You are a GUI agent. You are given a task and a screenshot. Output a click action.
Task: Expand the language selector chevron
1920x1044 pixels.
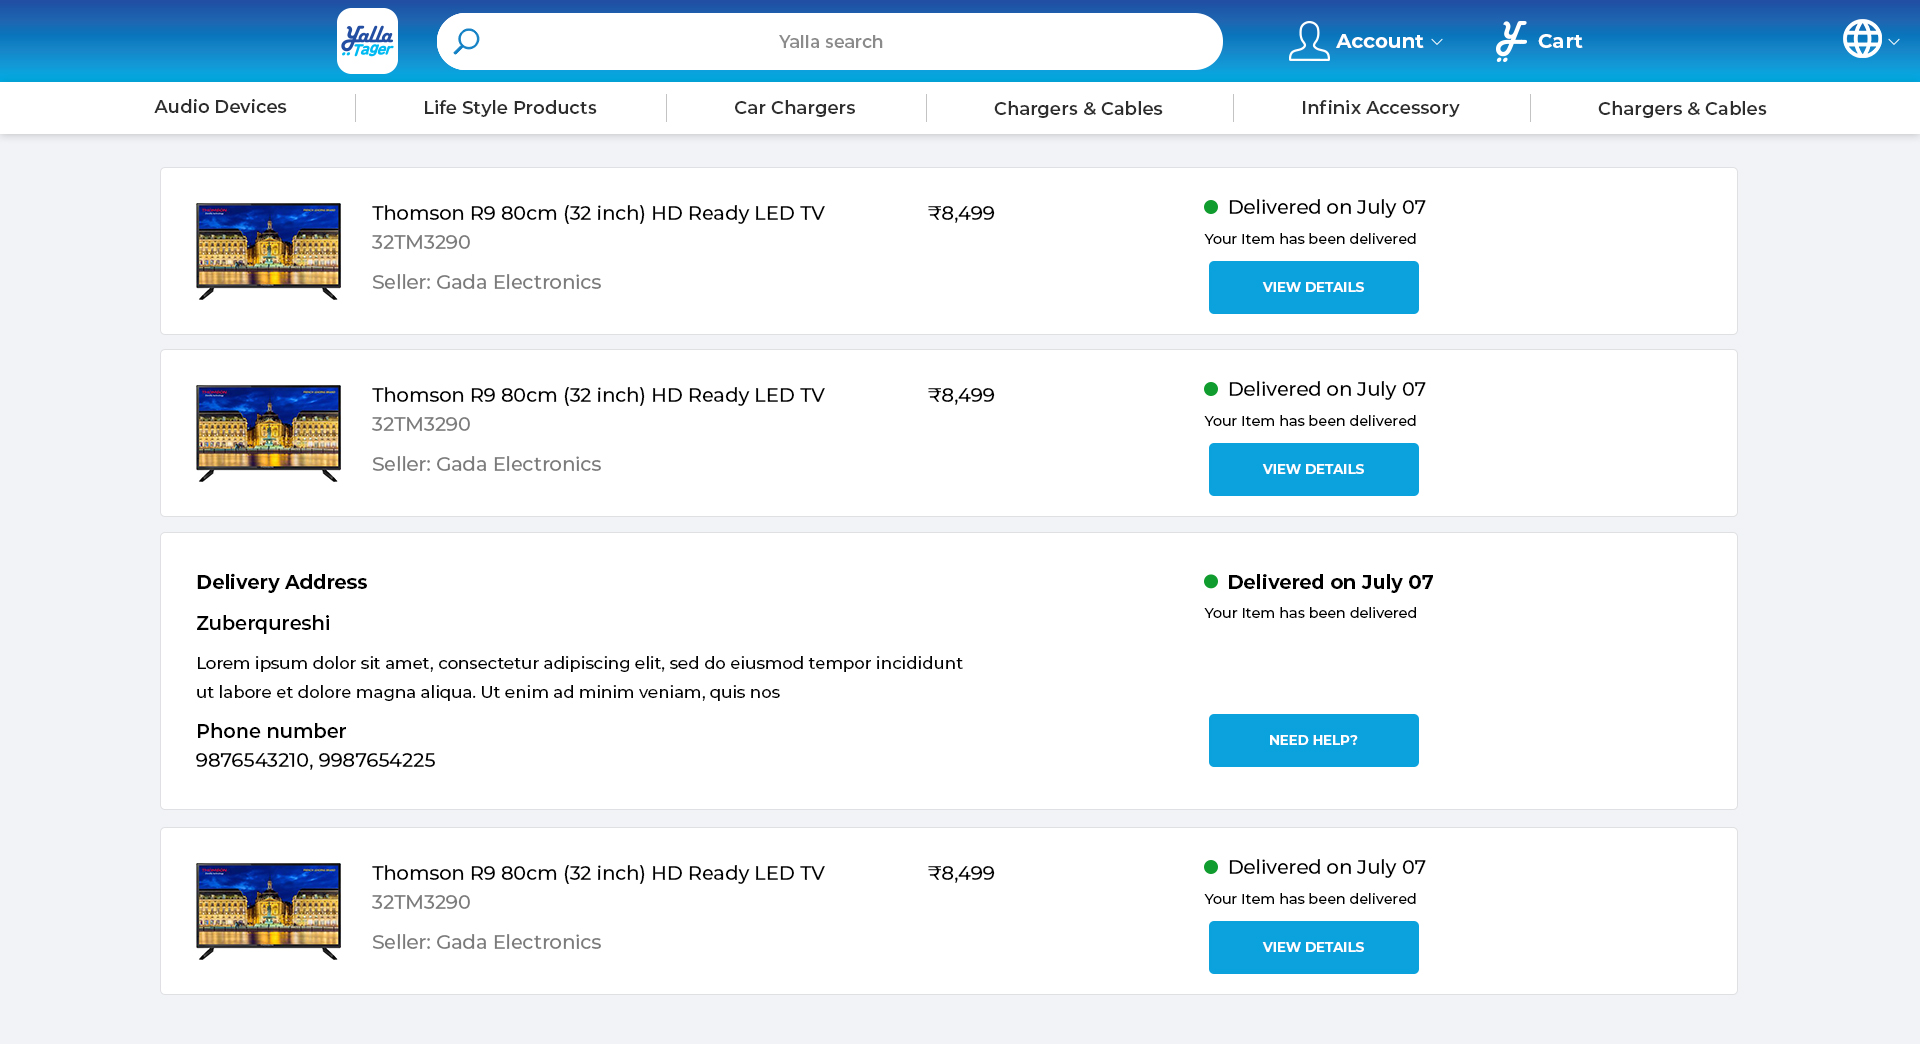[x=1894, y=42]
